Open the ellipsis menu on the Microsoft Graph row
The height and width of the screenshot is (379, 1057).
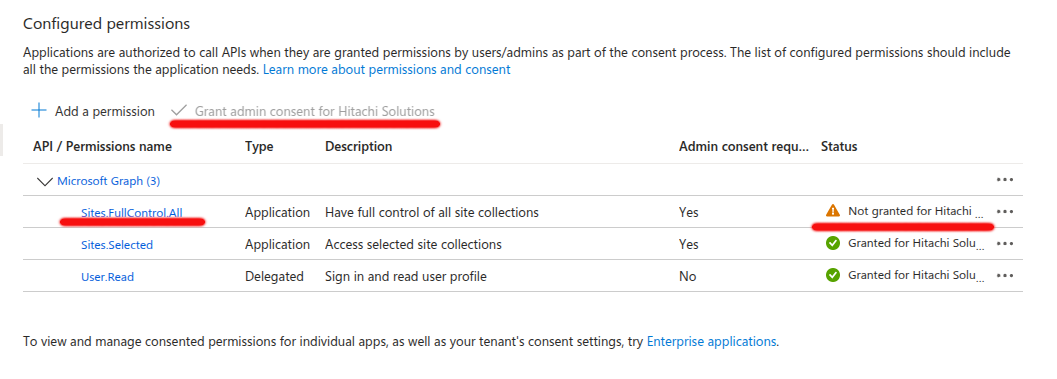[x=1004, y=180]
